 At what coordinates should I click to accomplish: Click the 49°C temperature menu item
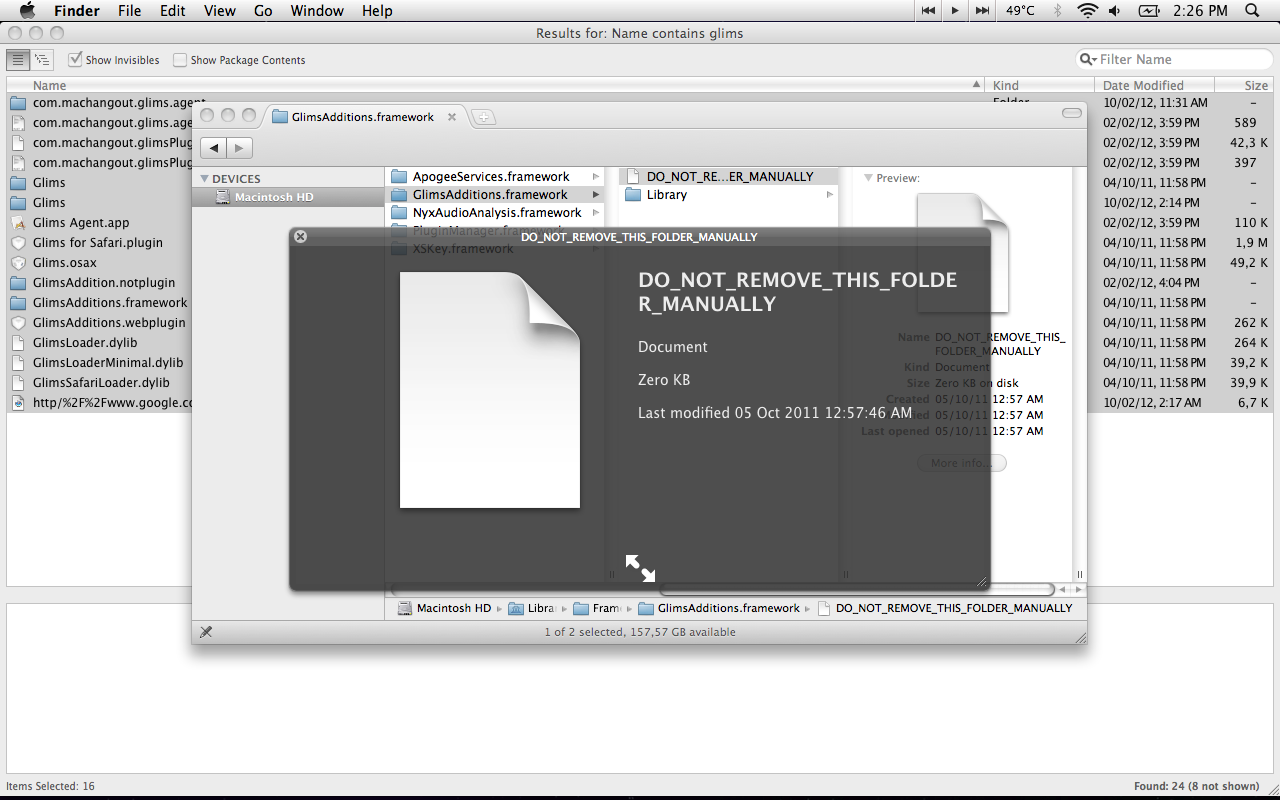pyautogui.click(x=1020, y=11)
